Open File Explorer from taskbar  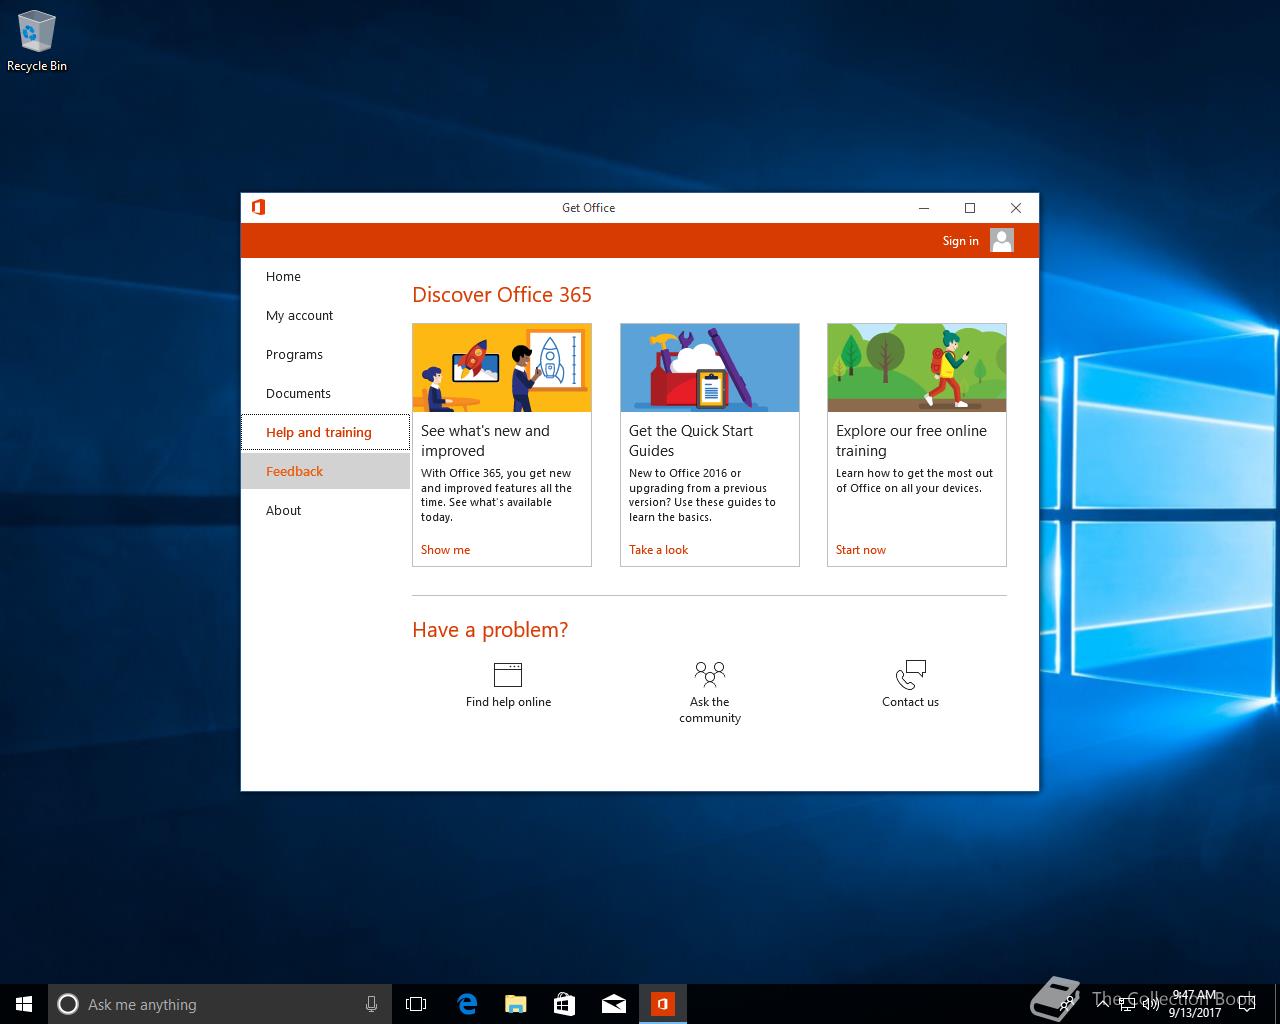(515, 1004)
